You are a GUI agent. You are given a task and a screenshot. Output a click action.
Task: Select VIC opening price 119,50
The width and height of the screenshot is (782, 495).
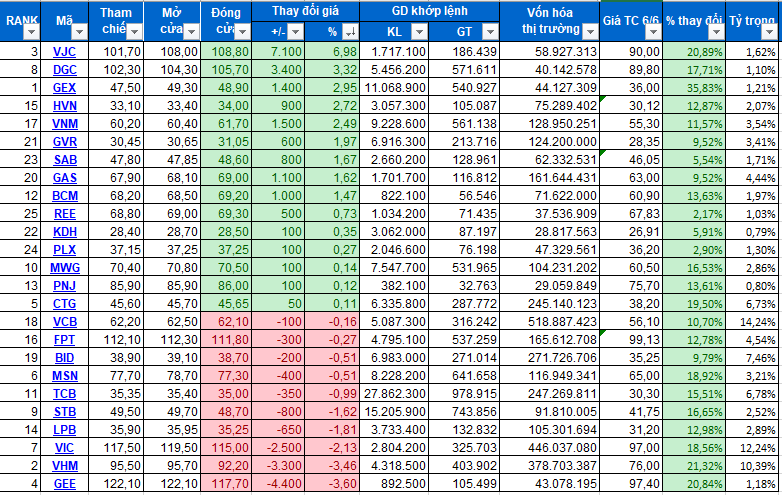[172, 447]
